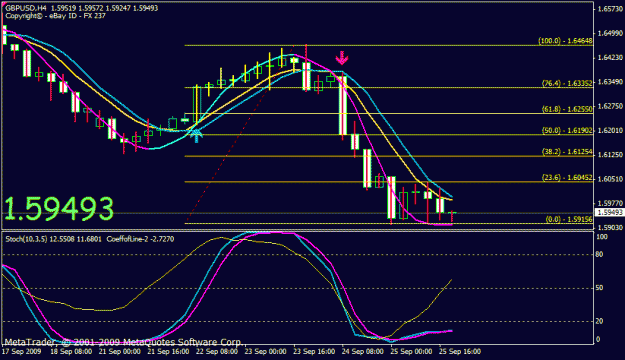The height and width of the screenshot is (360, 625).
Task: Click the 22 Sep 08:00 time label
Action: click(217, 351)
